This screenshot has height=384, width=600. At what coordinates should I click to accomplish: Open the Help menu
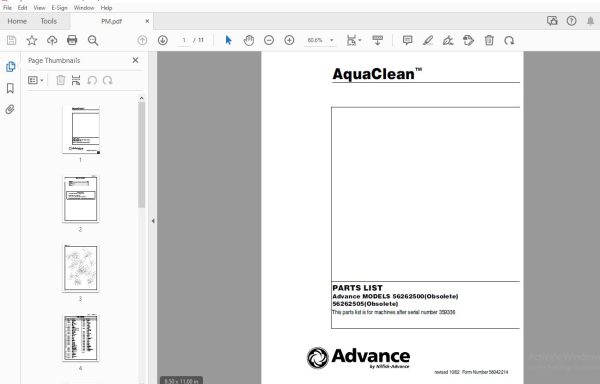pos(106,8)
